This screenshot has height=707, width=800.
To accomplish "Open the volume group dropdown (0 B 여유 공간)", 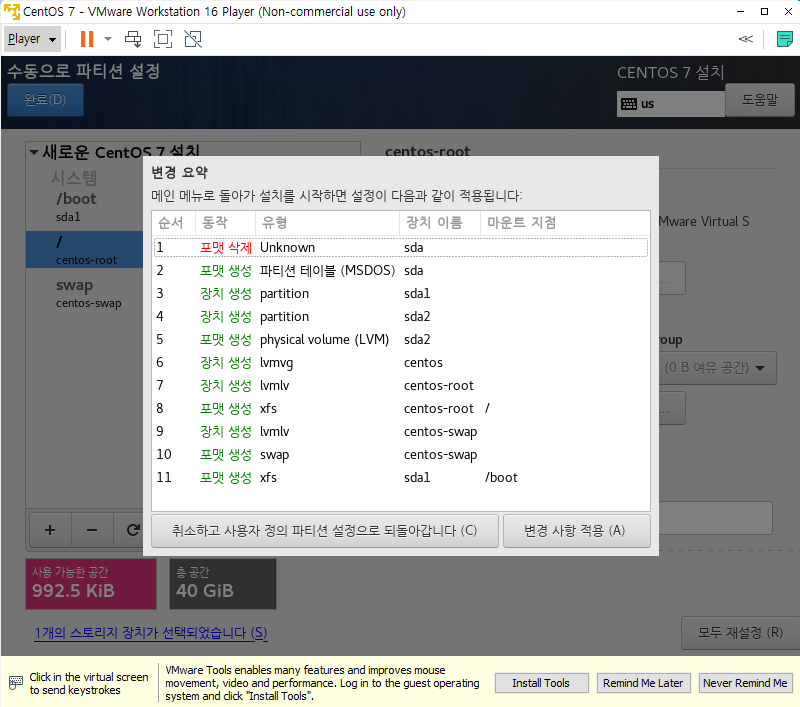I will point(717,368).
